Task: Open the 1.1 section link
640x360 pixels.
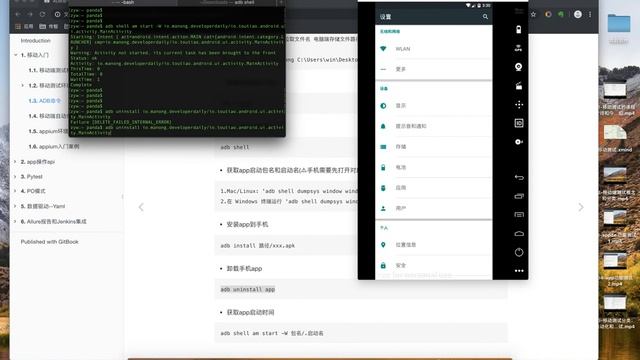Action: pyautogui.click(x=48, y=70)
